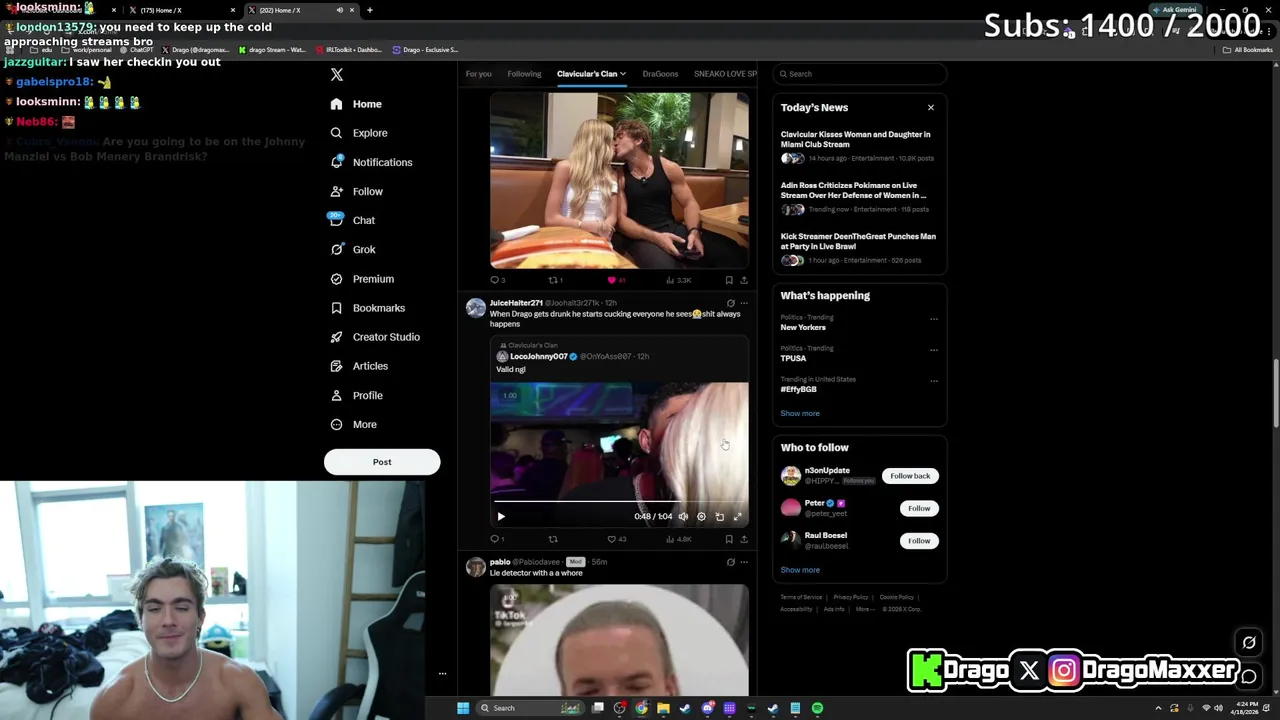Image resolution: width=1280 pixels, height=720 pixels.
Task: Click the X search field
Action: coord(860,74)
